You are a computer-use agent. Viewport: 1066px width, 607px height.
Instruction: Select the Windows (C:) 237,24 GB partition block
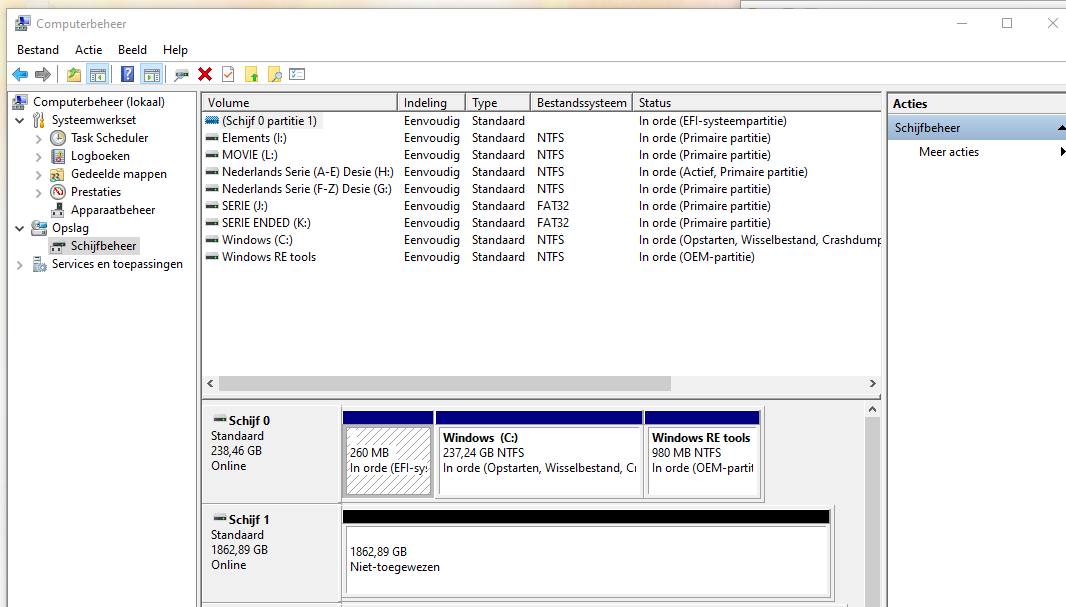pos(539,453)
